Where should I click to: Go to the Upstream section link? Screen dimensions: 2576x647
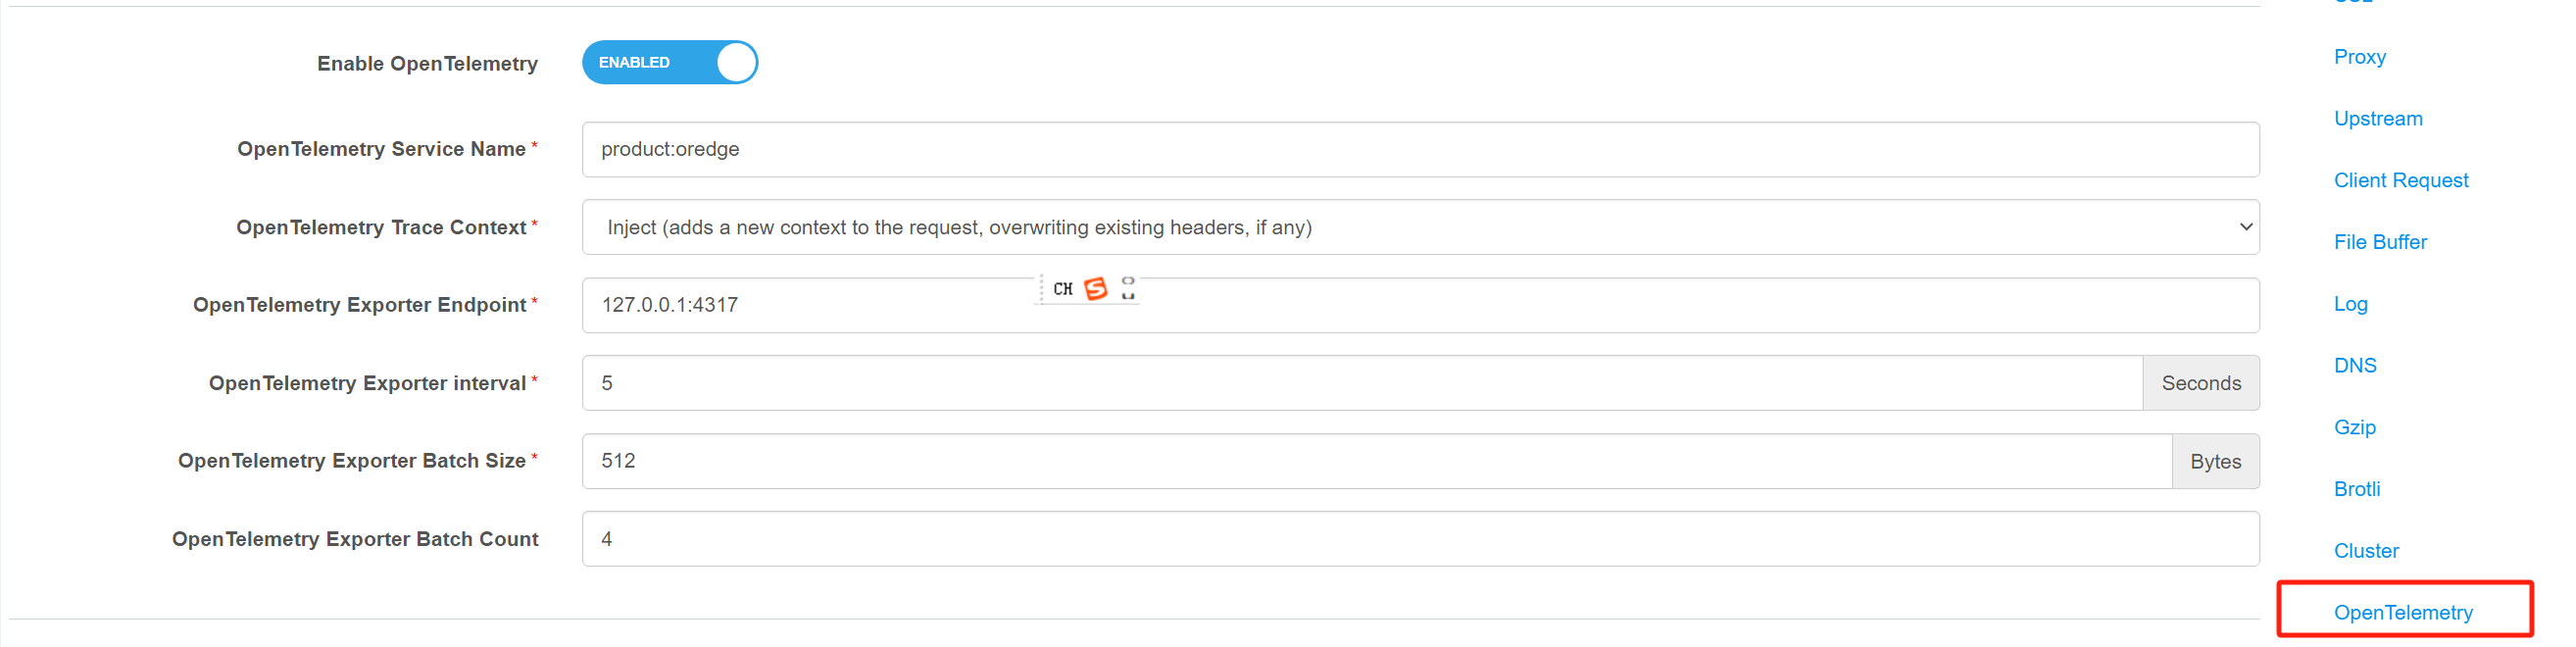click(x=2378, y=119)
